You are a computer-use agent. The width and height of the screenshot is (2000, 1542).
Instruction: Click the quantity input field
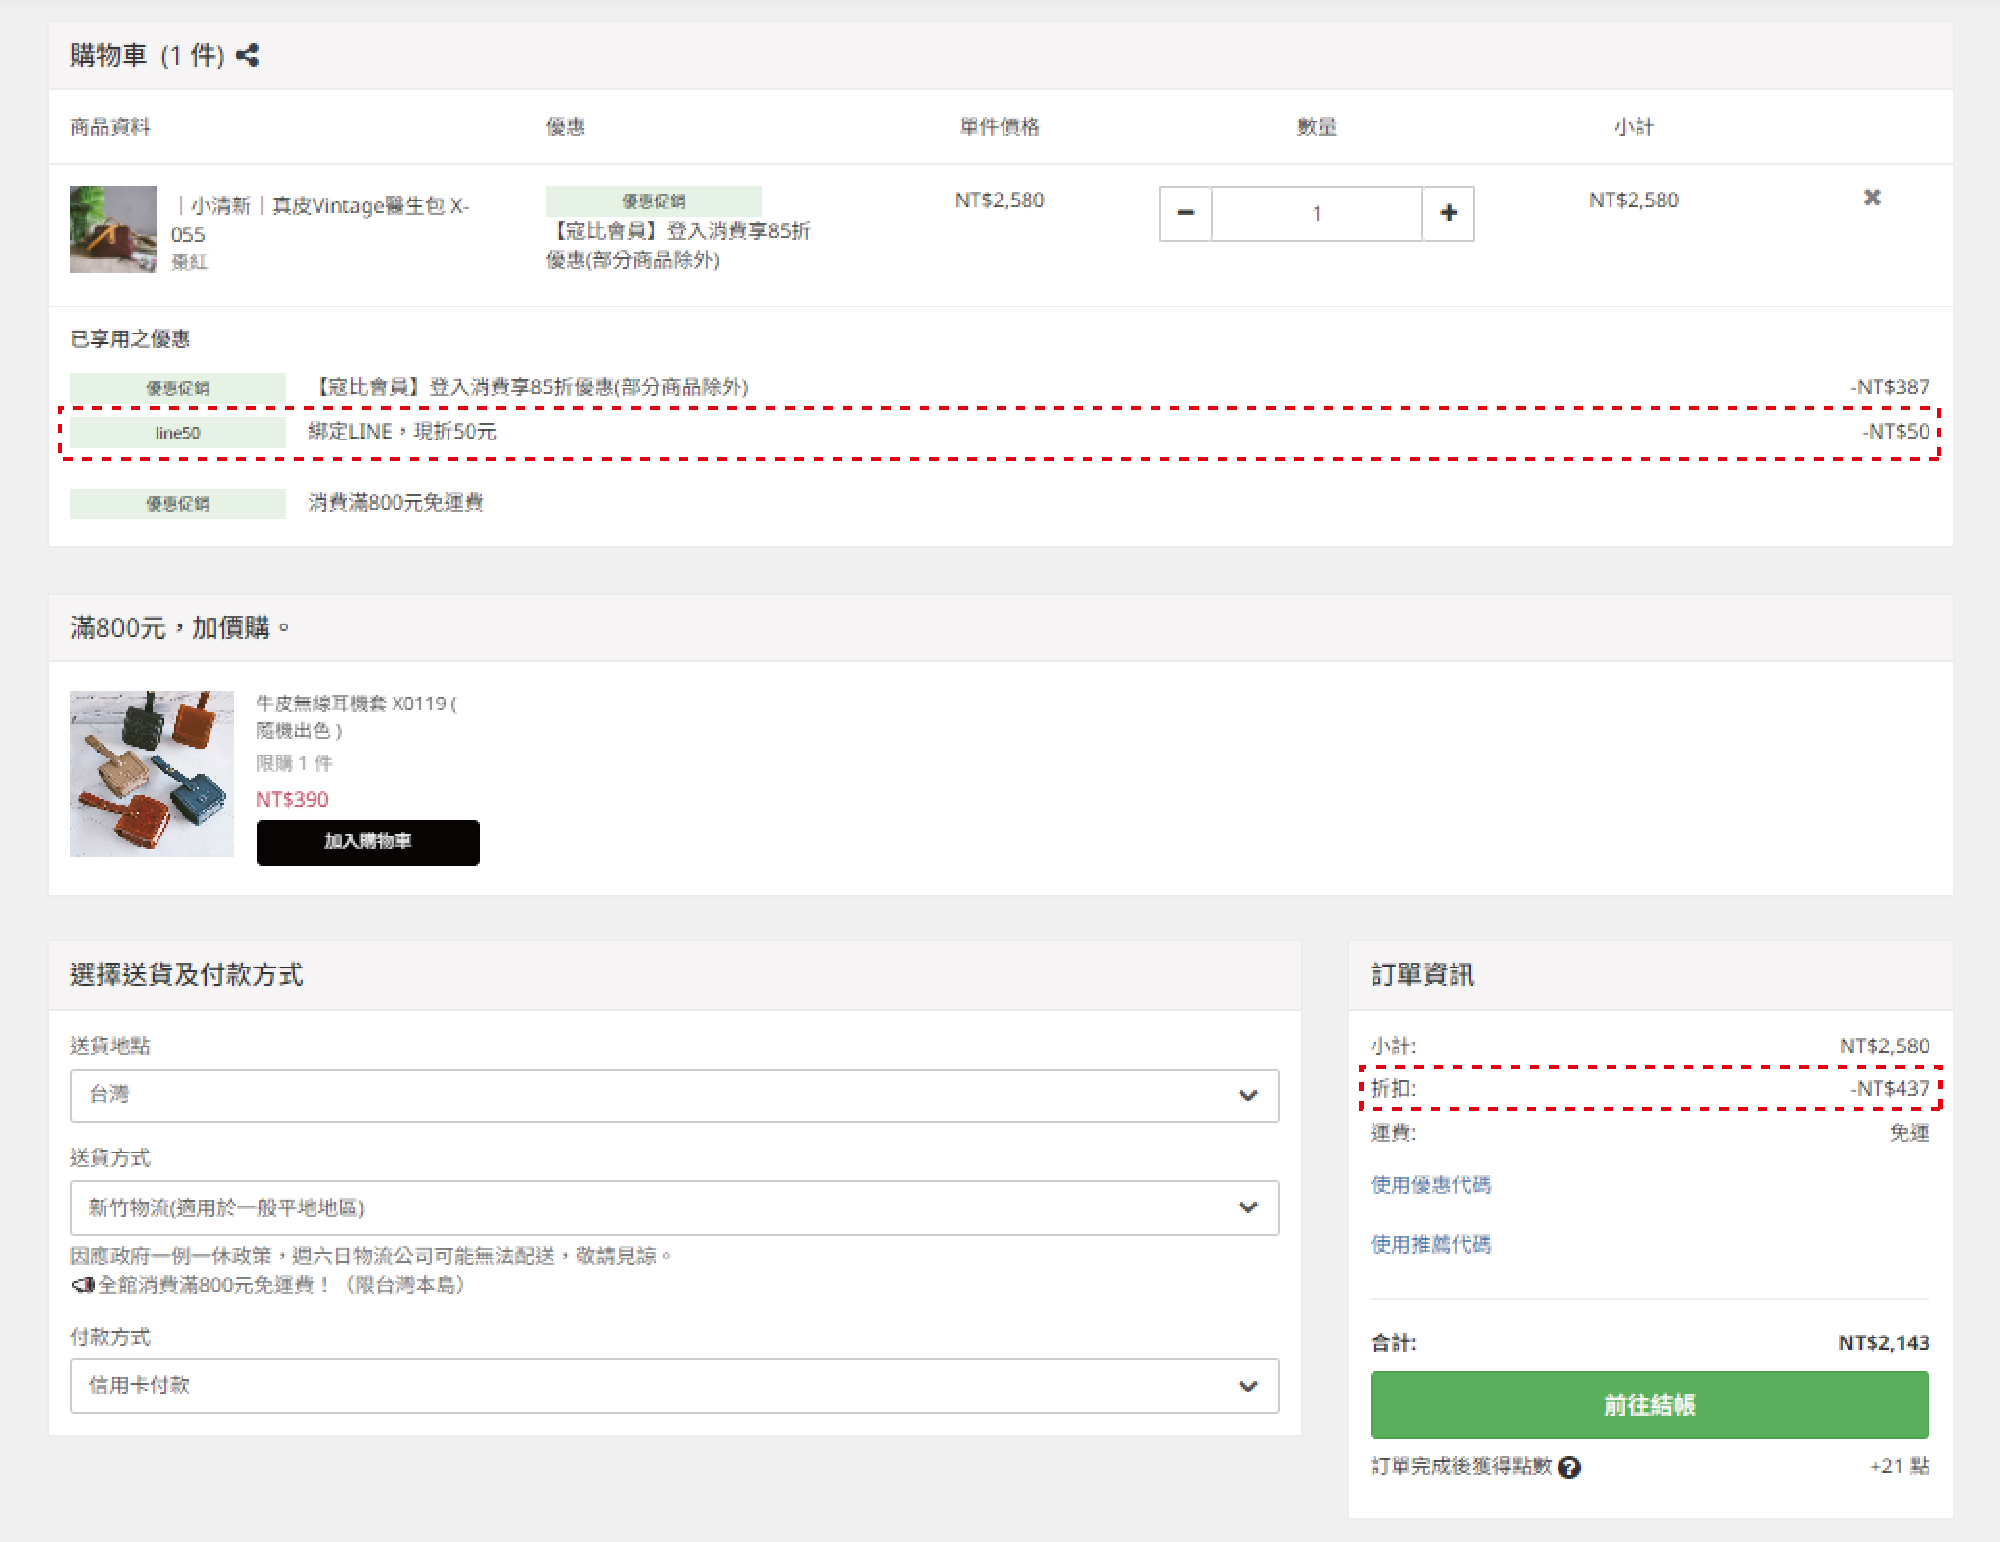pyautogui.click(x=1316, y=213)
